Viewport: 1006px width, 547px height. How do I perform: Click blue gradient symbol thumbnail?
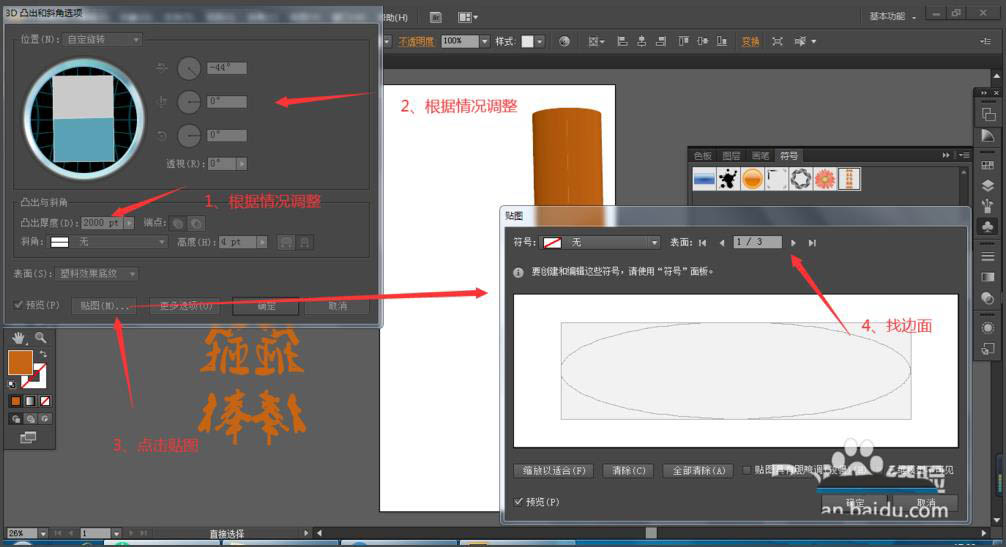click(x=704, y=179)
